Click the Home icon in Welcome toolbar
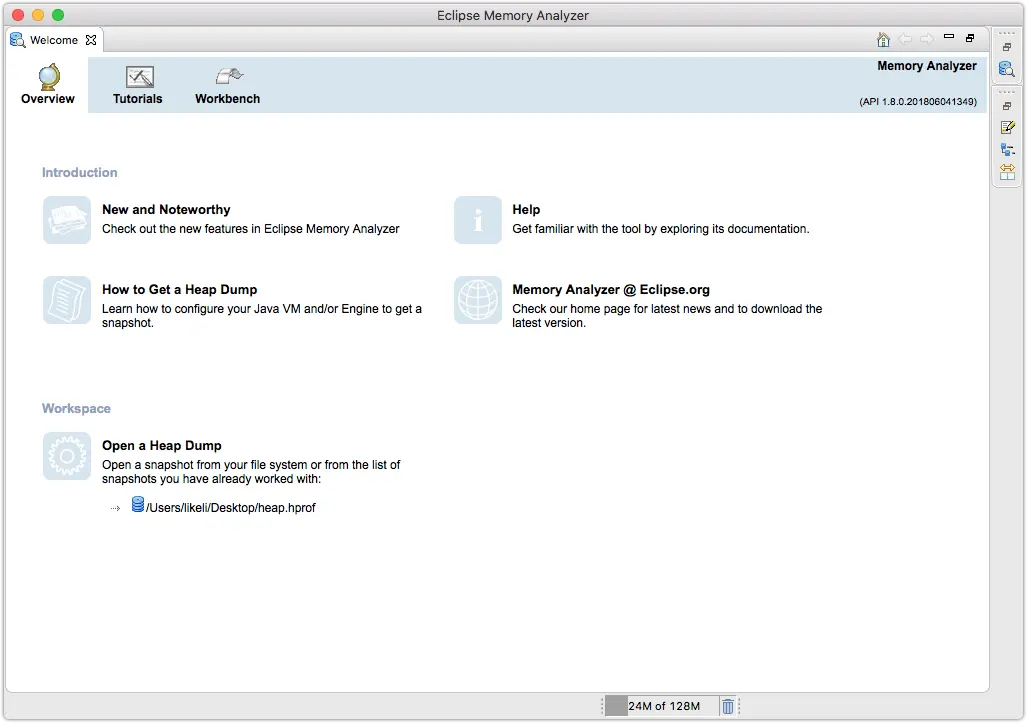The height and width of the screenshot is (723, 1027). [x=883, y=39]
